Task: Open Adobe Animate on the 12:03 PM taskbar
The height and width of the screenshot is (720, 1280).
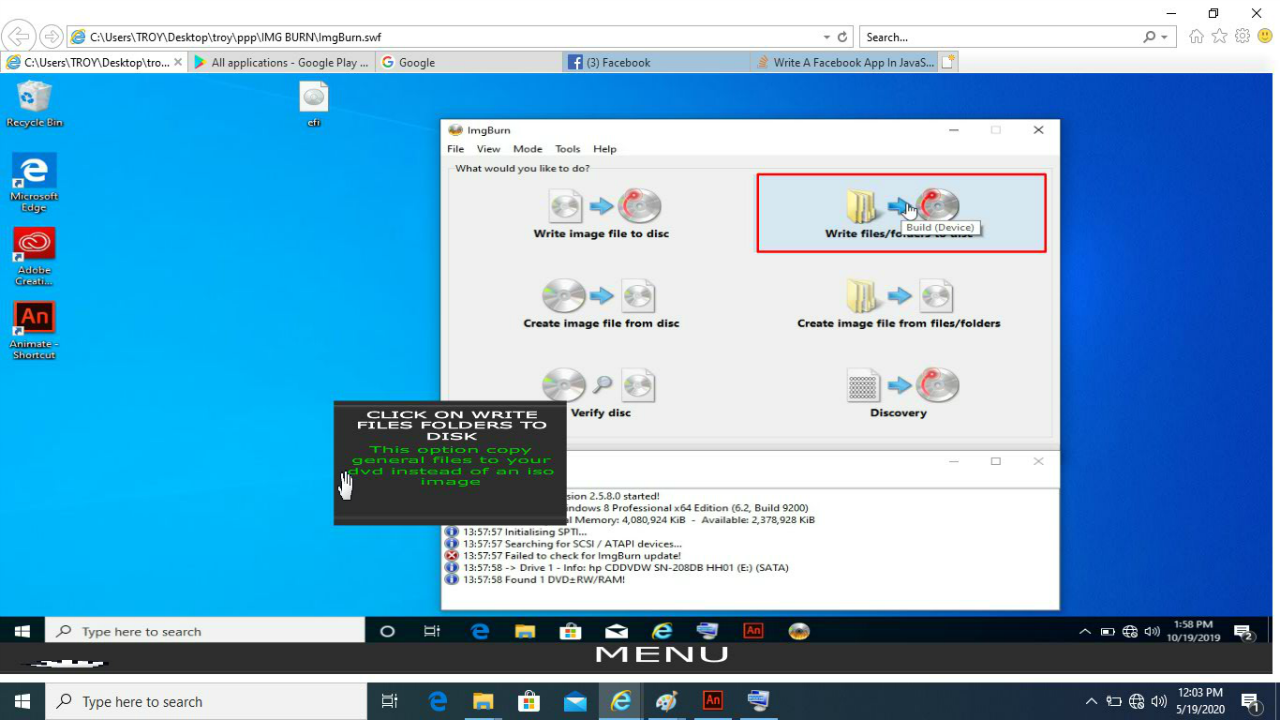Action: pyautogui.click(x=713, y=702)
